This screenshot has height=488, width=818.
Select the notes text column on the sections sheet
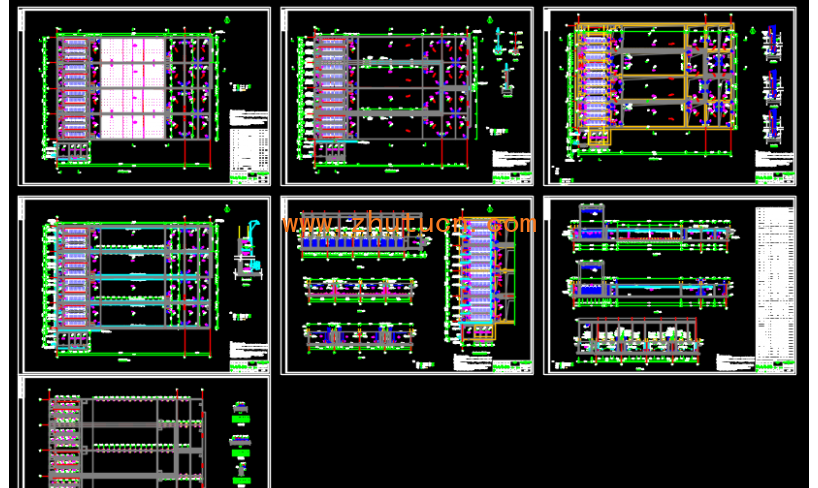774,283
